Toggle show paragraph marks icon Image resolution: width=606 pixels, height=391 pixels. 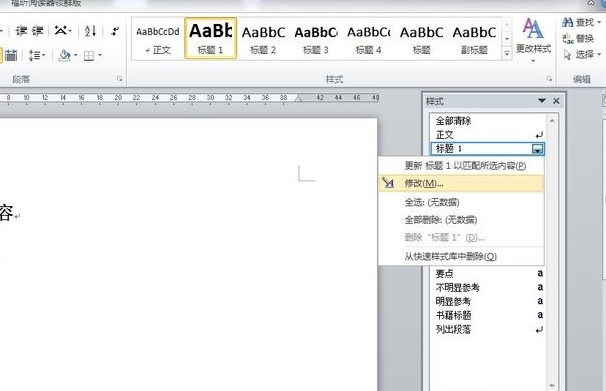coord(115,31)
